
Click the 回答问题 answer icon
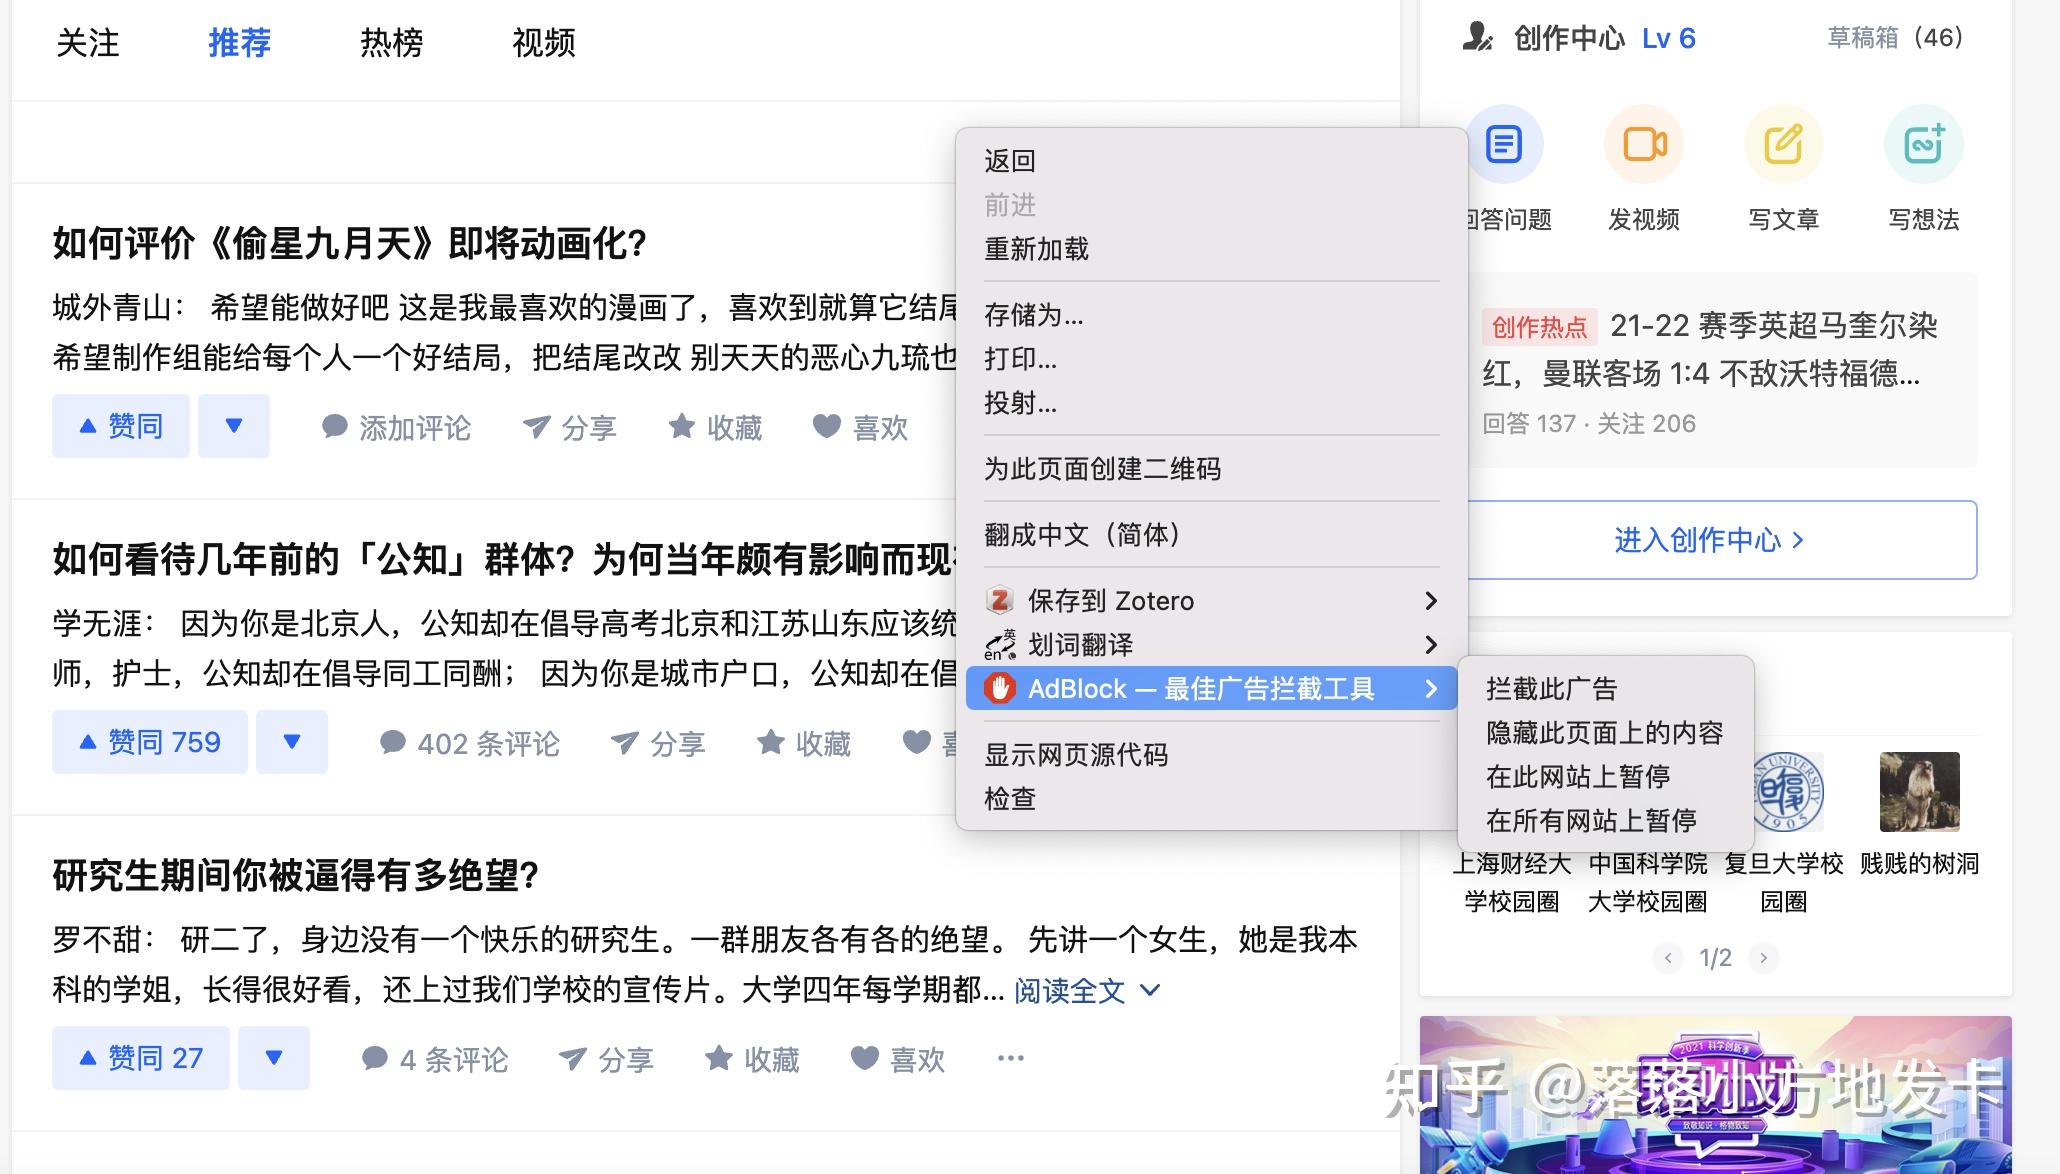pyautogui.click(x=1504, y=145)
